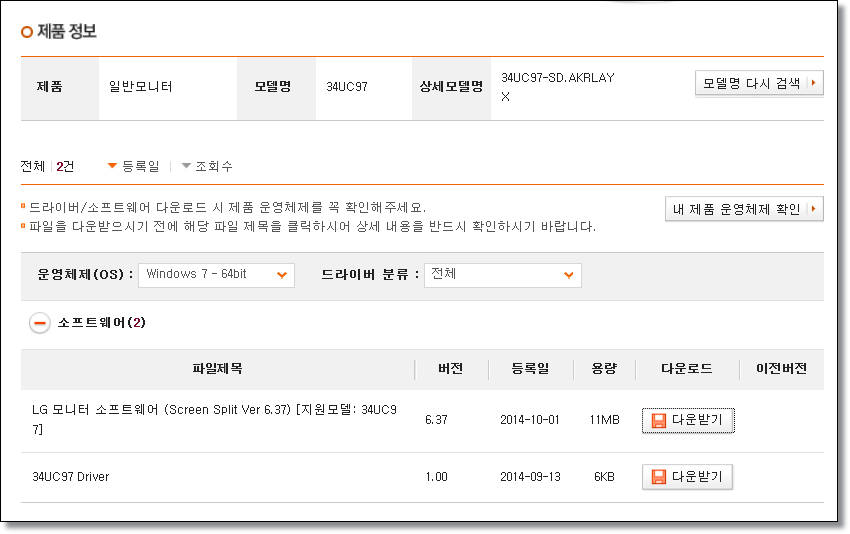Screen dimensions: 850x534
Task: Click the 다운로드 column header
Action: coord(687,369)
